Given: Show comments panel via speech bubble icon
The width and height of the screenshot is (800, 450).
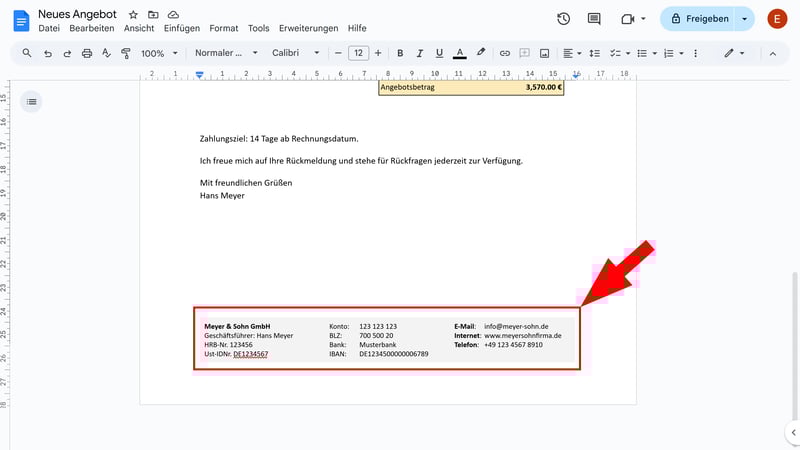Looking at the screenshot, I should (x=594, y=19).
